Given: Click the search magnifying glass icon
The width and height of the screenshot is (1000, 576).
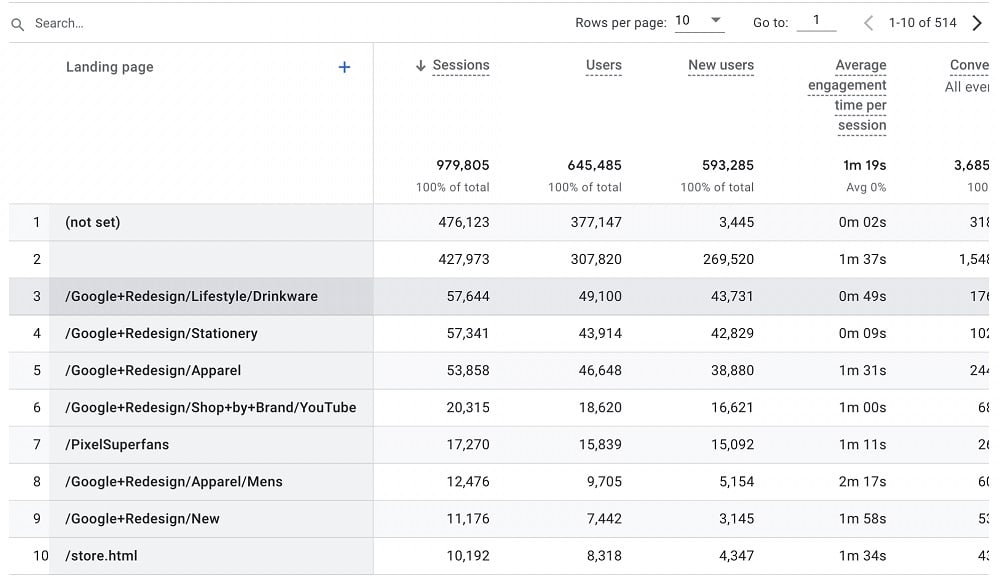Looking at the screenshot, I should (x=16, y=23).
